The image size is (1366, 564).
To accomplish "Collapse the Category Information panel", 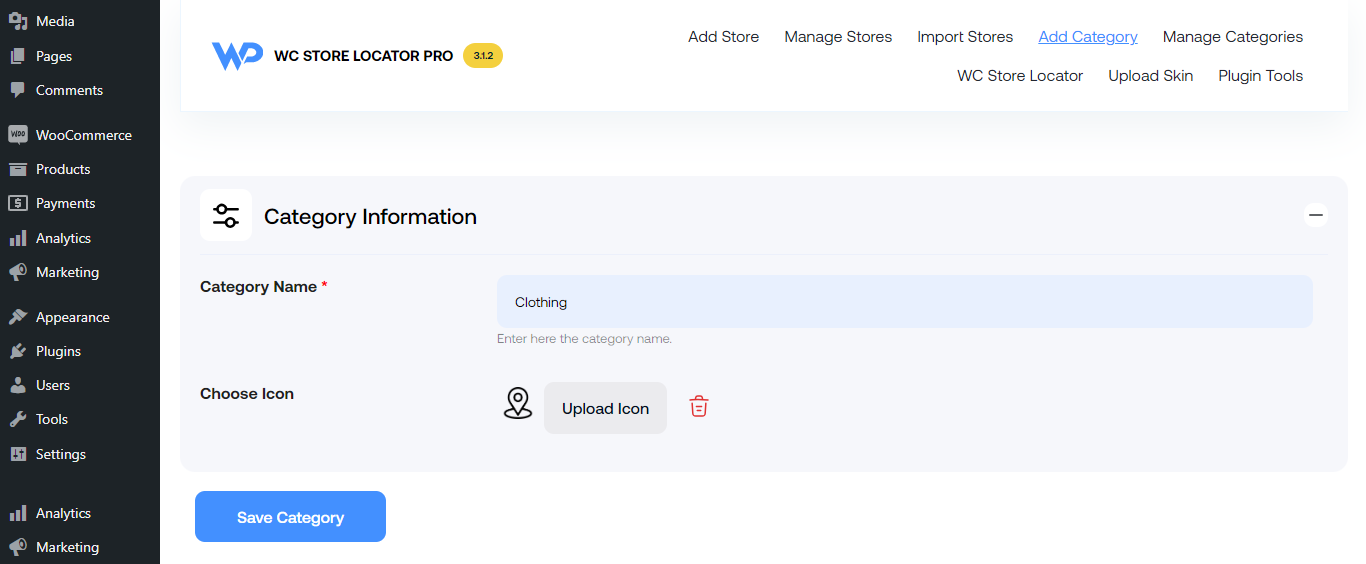I will [1316, 215].
